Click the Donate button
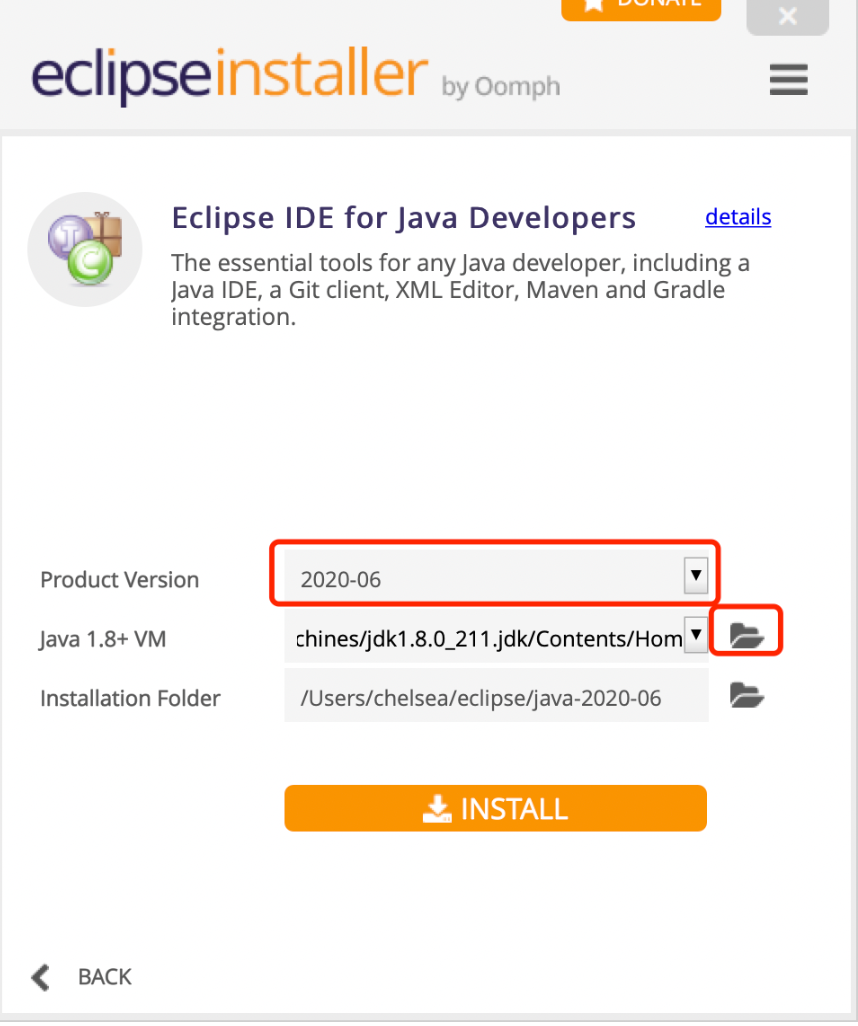This screenshot has width=858, height=1026. coord(641,9)
